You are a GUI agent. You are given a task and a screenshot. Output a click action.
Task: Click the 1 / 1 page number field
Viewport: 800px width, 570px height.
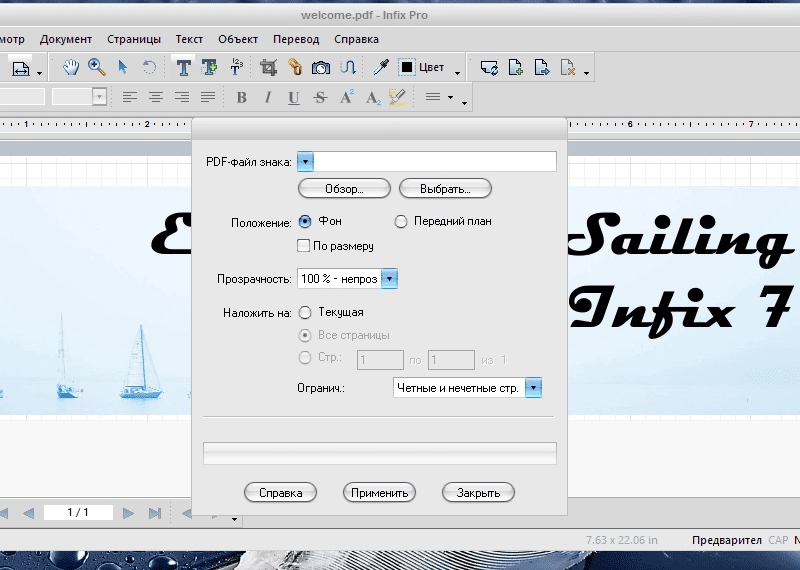pos(78,512)
